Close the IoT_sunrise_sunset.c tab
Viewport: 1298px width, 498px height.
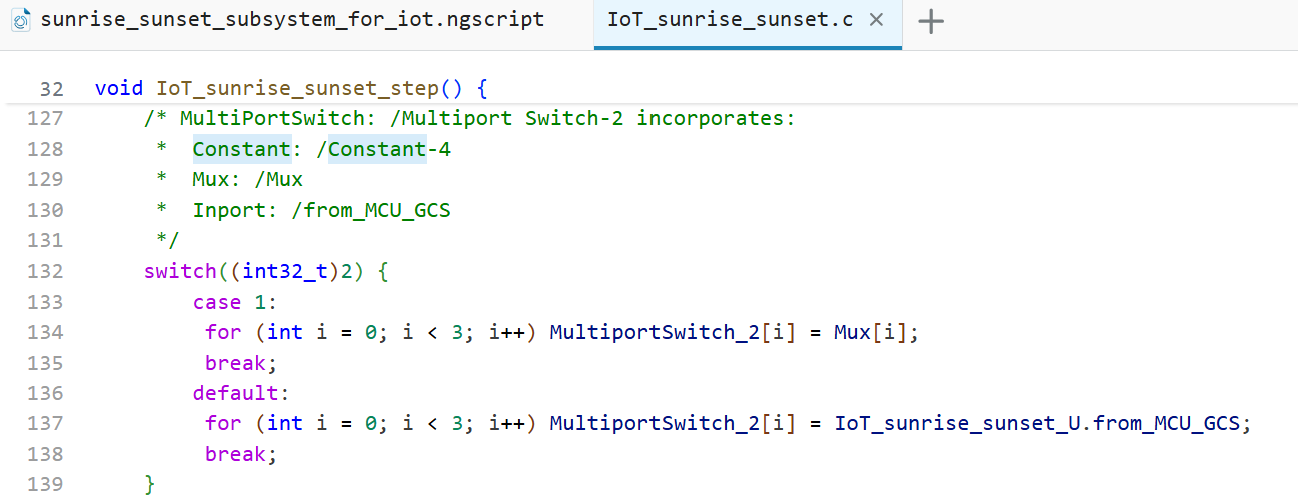[877, 20]
